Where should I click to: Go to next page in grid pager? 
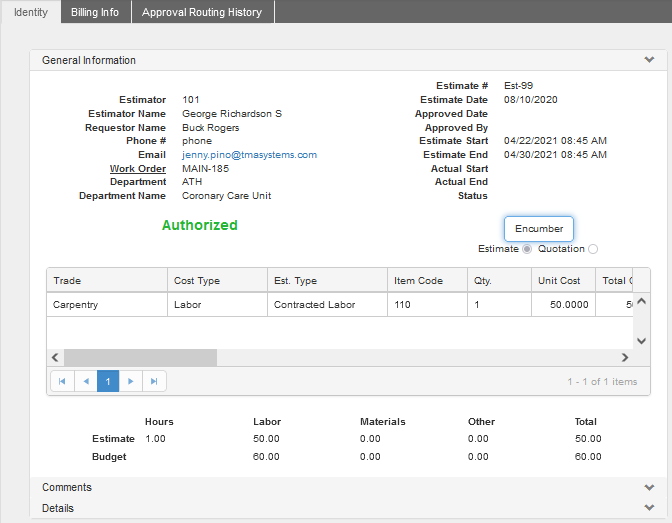131,381
